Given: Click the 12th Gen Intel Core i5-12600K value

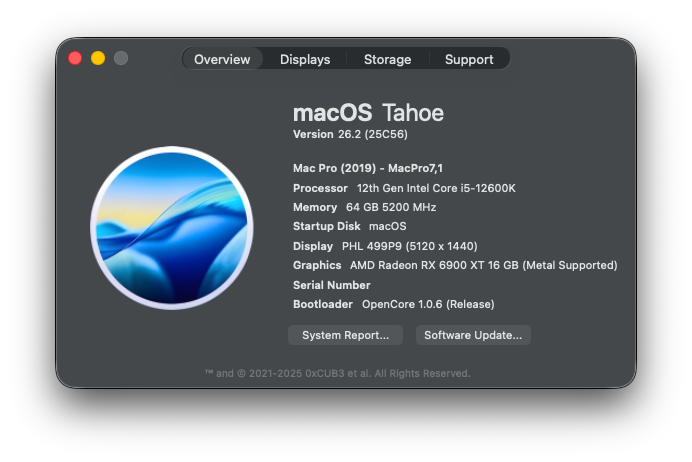Looking at the screenshot, I should (436, 188).
